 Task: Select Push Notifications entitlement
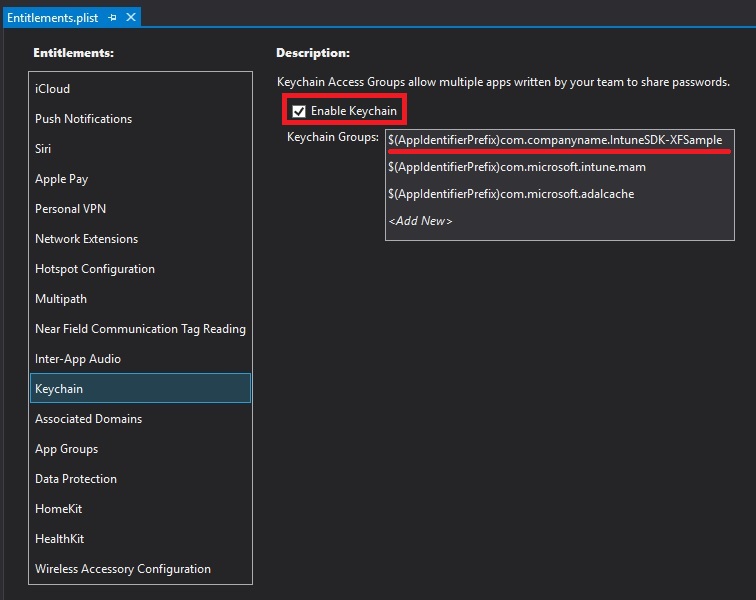tap(140, 119)
